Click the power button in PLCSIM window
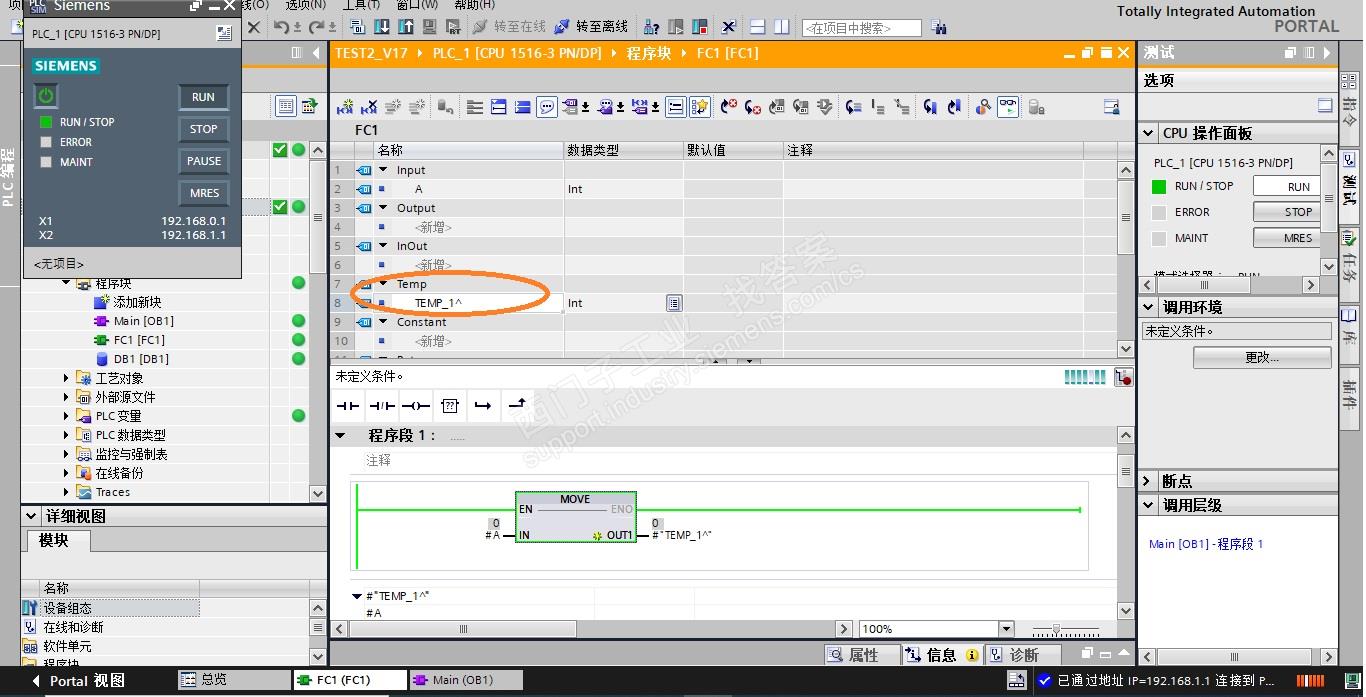Image resolution: width=1366 pixels, height=697 pixels. (x=46, y=96)
